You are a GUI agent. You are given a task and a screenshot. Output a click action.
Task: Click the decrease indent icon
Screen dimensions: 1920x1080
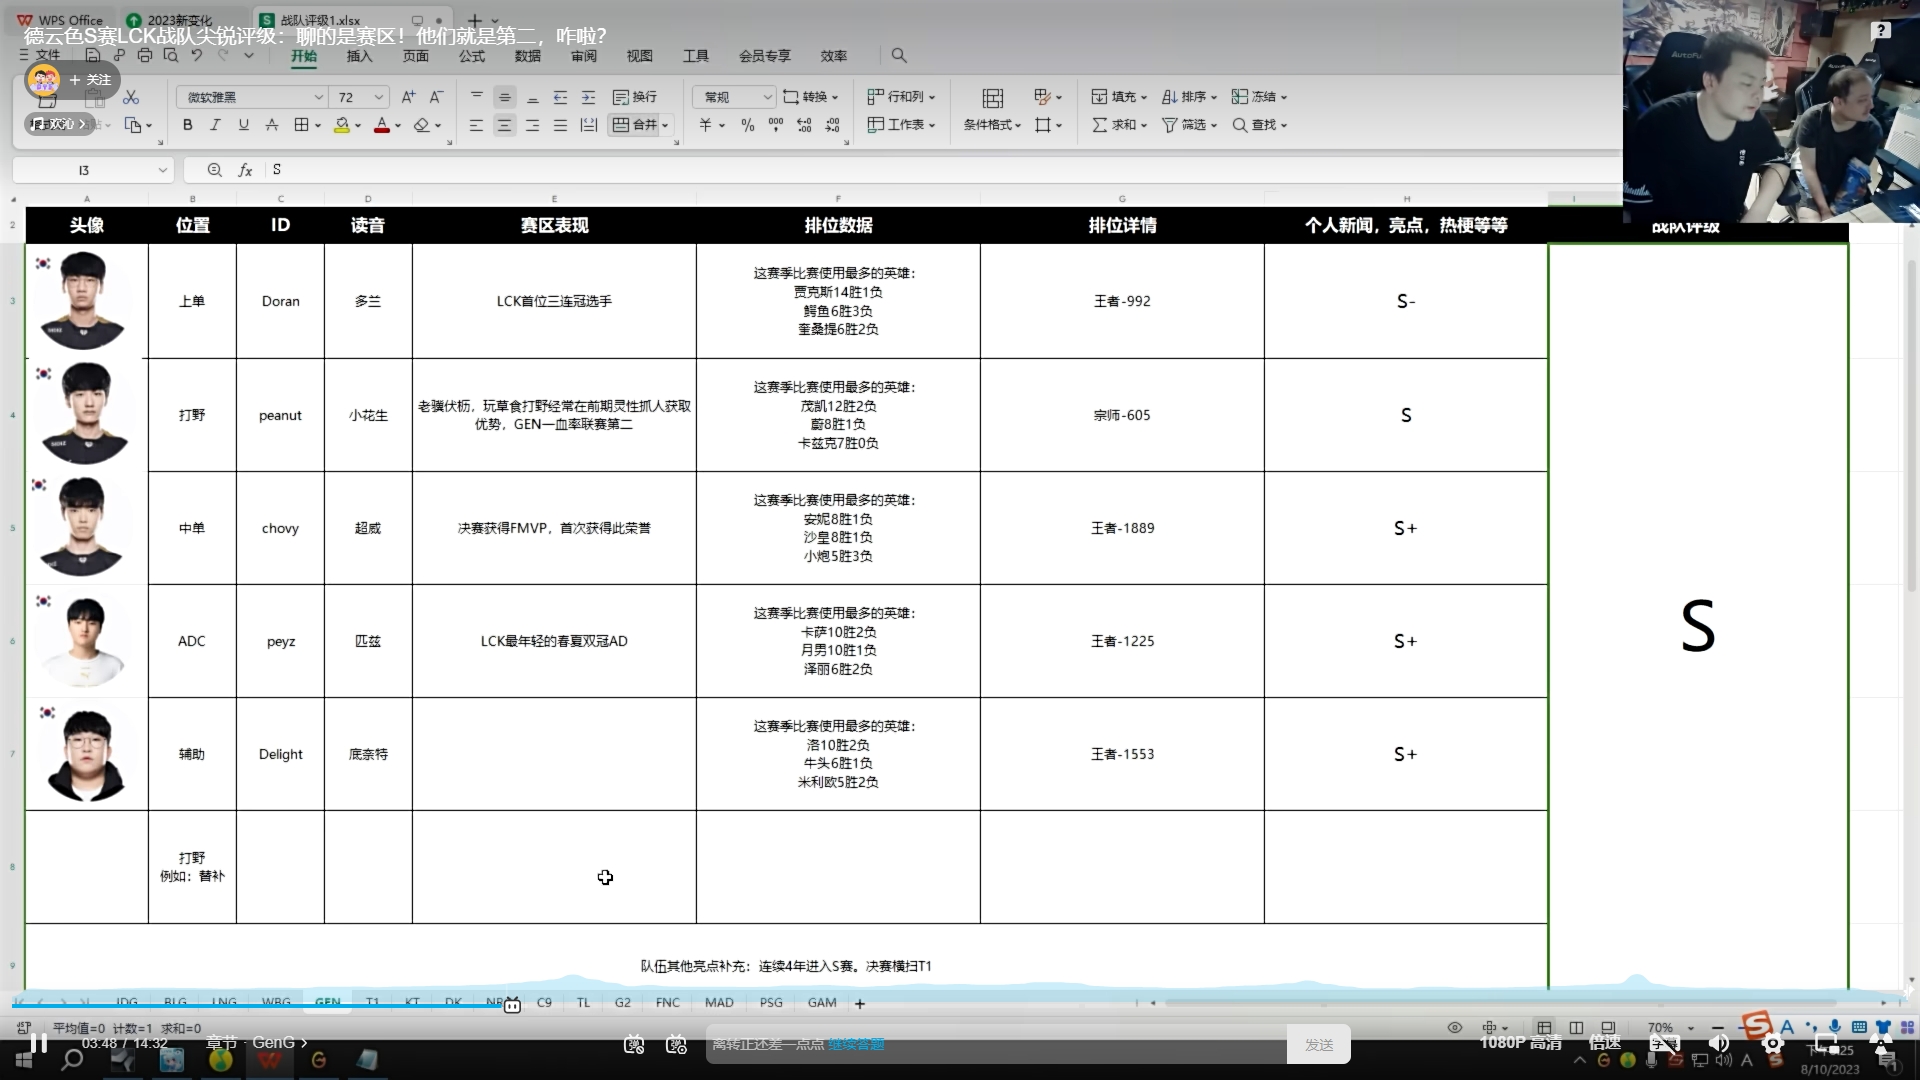tap(560, 97)
